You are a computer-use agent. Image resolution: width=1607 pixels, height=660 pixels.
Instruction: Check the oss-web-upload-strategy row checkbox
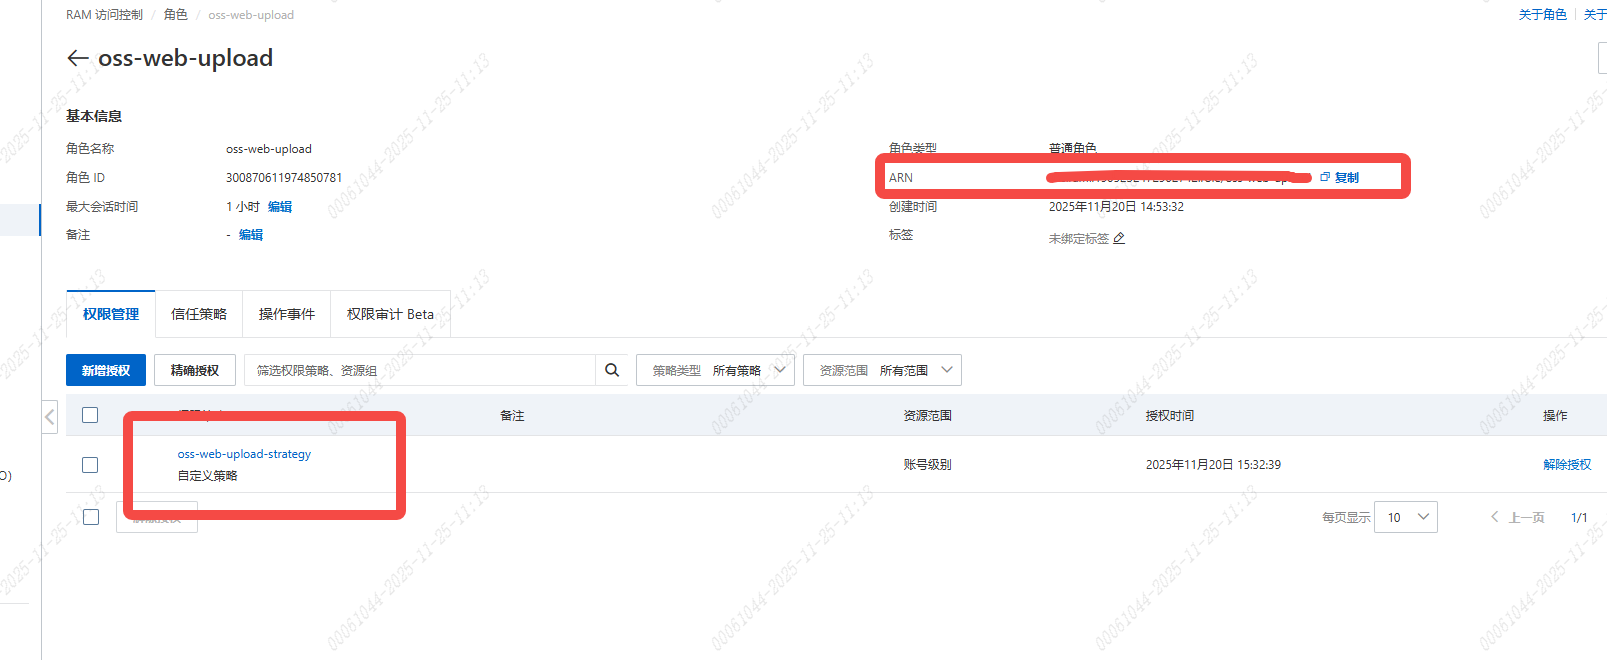coord(90,465)
